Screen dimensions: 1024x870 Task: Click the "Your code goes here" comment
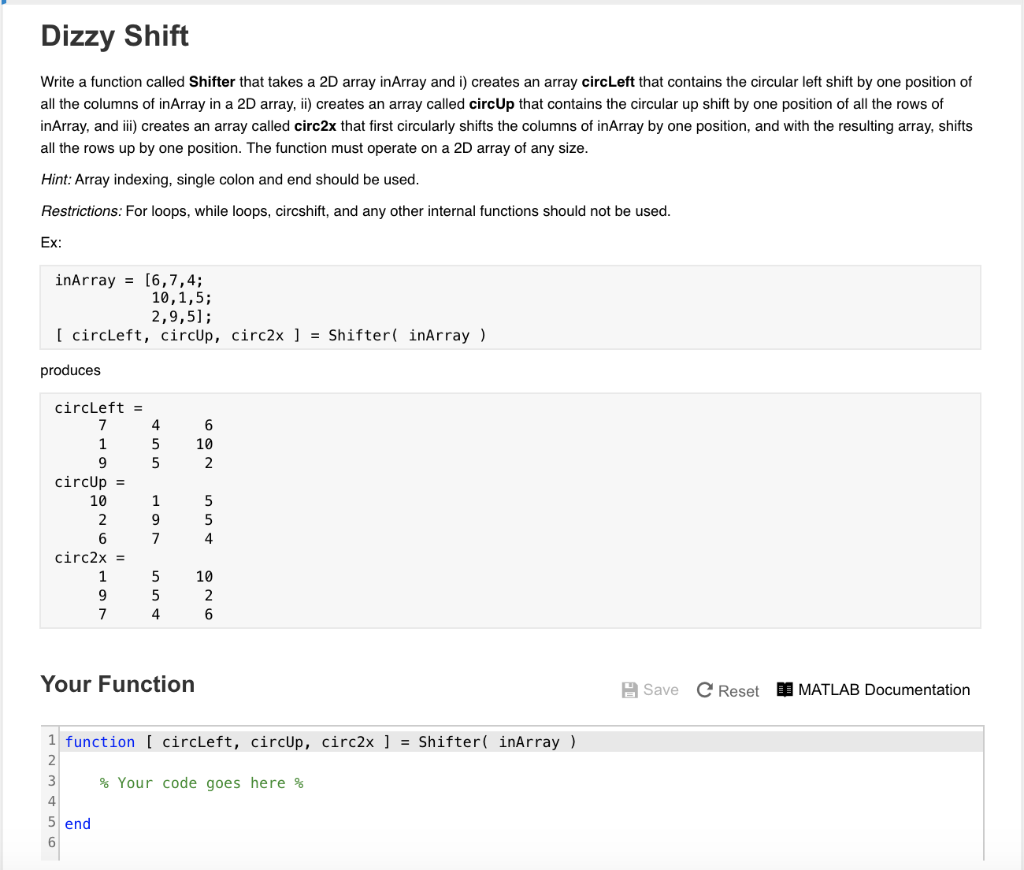pyautogui.click(x=201, y=783)
